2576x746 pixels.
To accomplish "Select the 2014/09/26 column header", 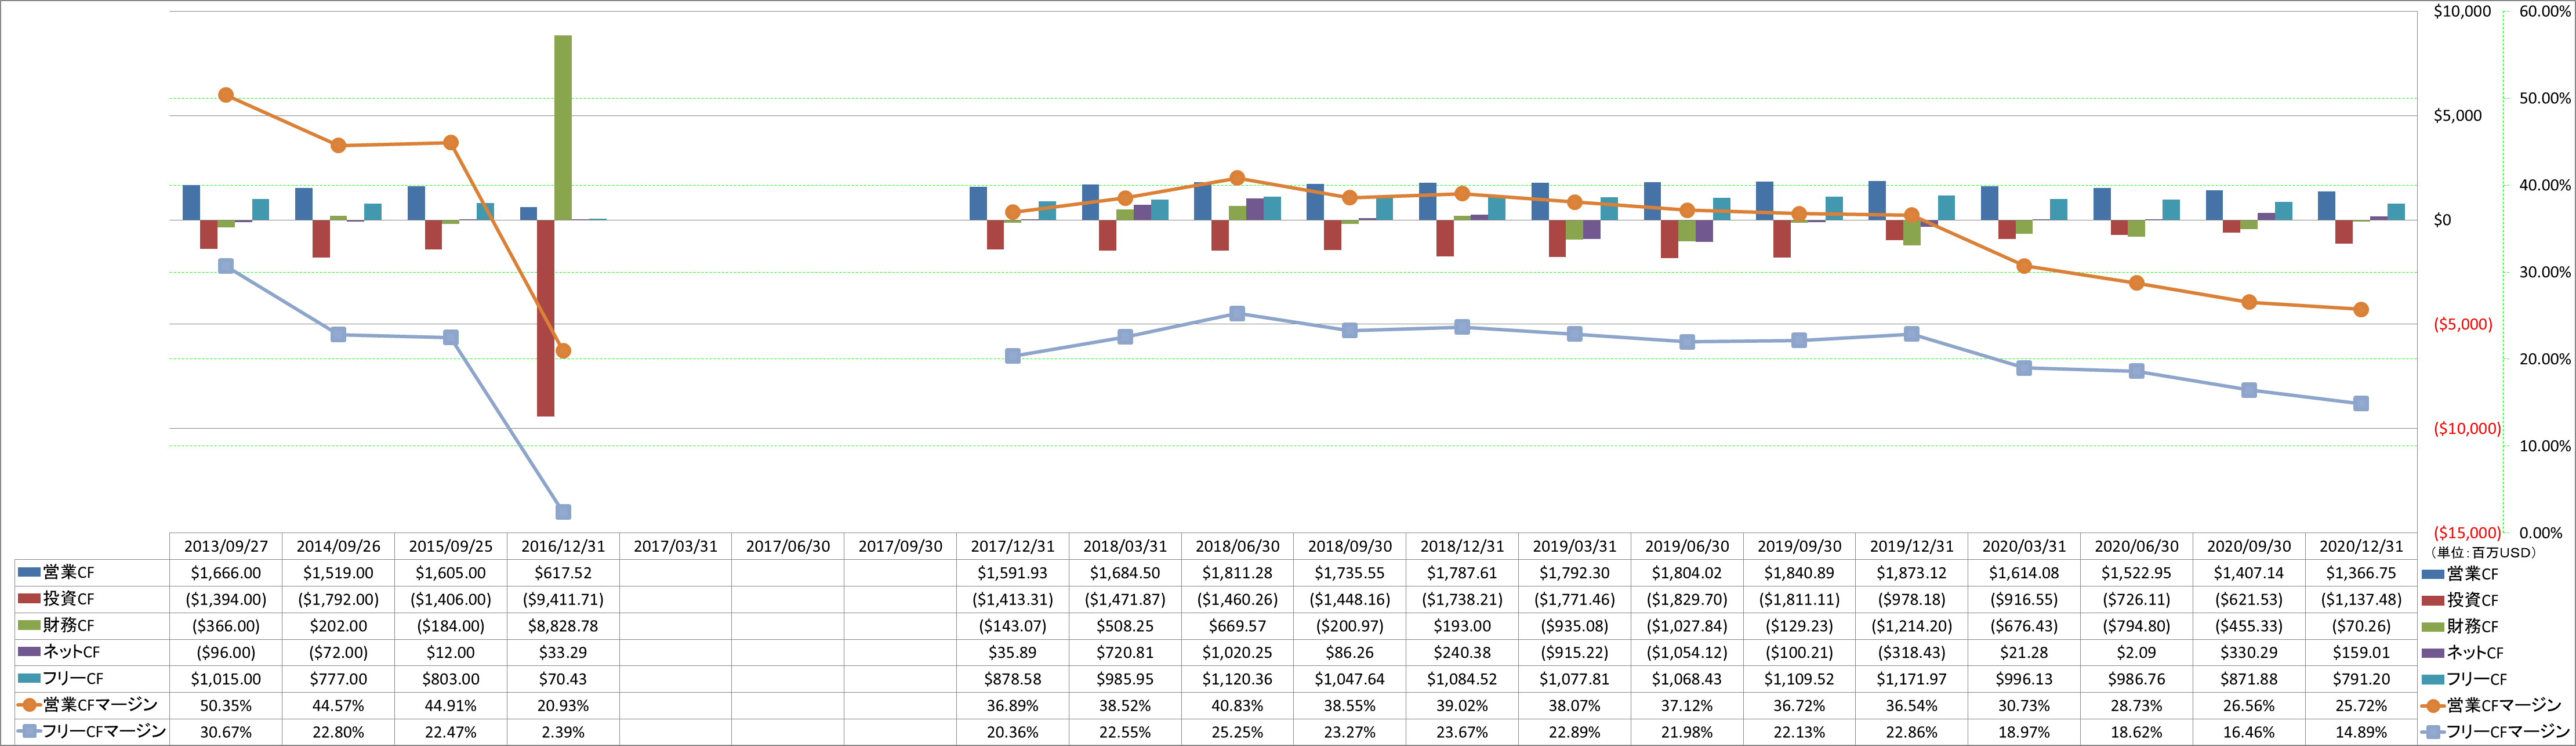I will [338, 546].
